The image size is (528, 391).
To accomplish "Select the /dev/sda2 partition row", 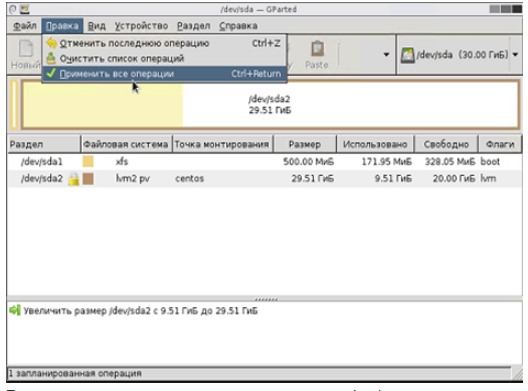I will point(265,178).
